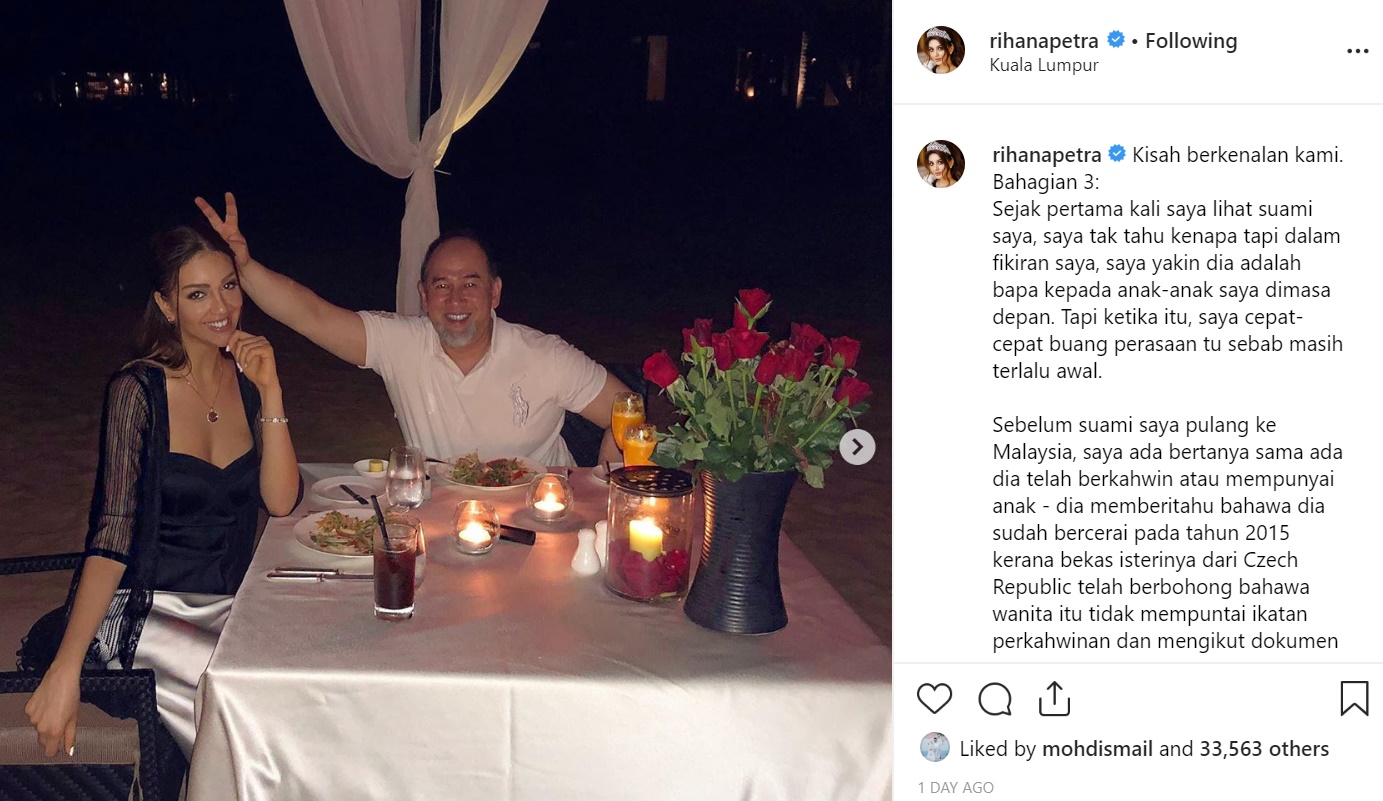Open comments via the speech bubble icon

click(994, 699)
